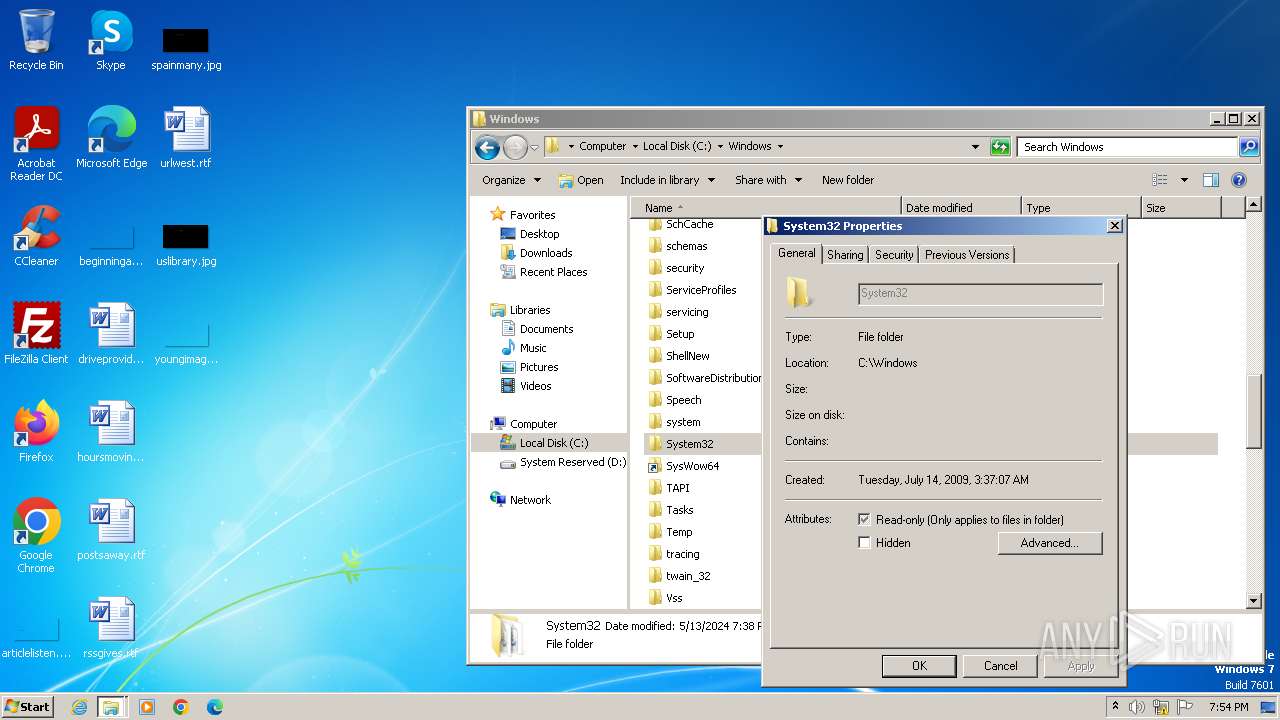Toggle the preview pane icon

(1210, 180)
